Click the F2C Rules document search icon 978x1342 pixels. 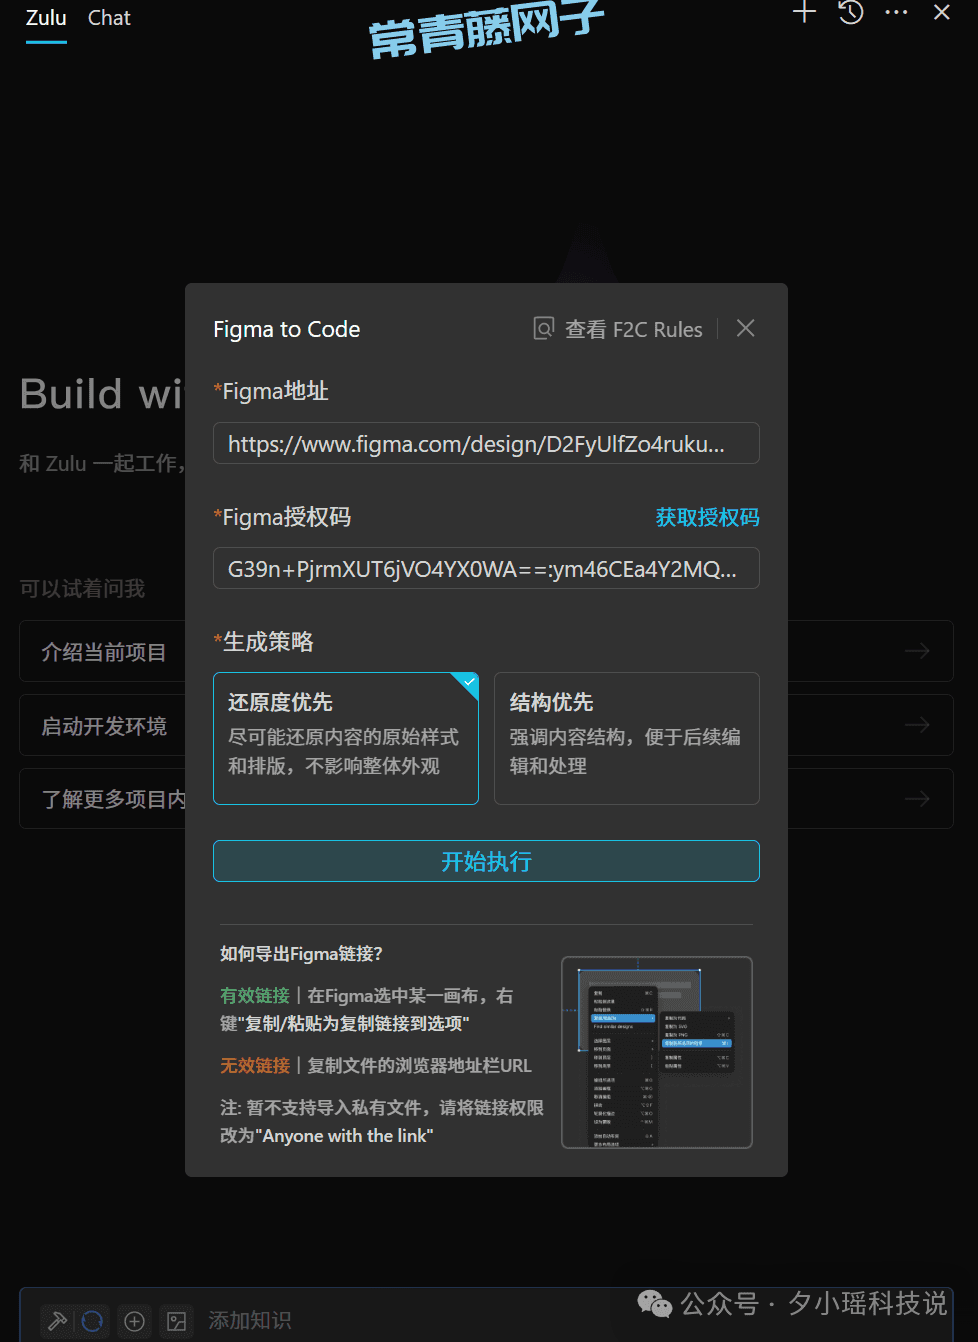[x=543, y=329]
